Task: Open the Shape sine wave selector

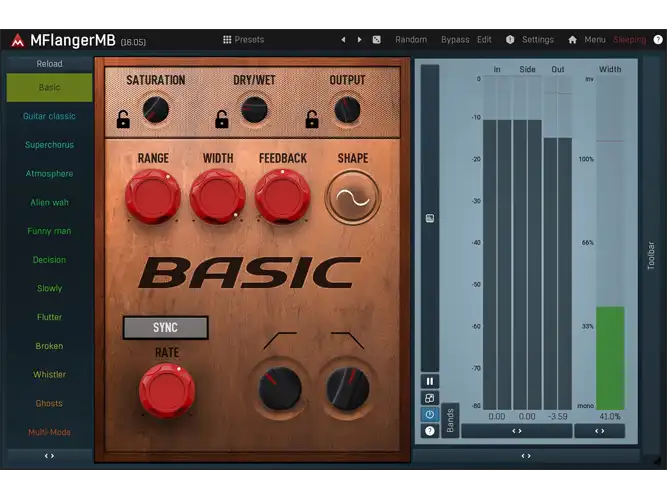Action: pyautogui.click(x=353, y=197)
